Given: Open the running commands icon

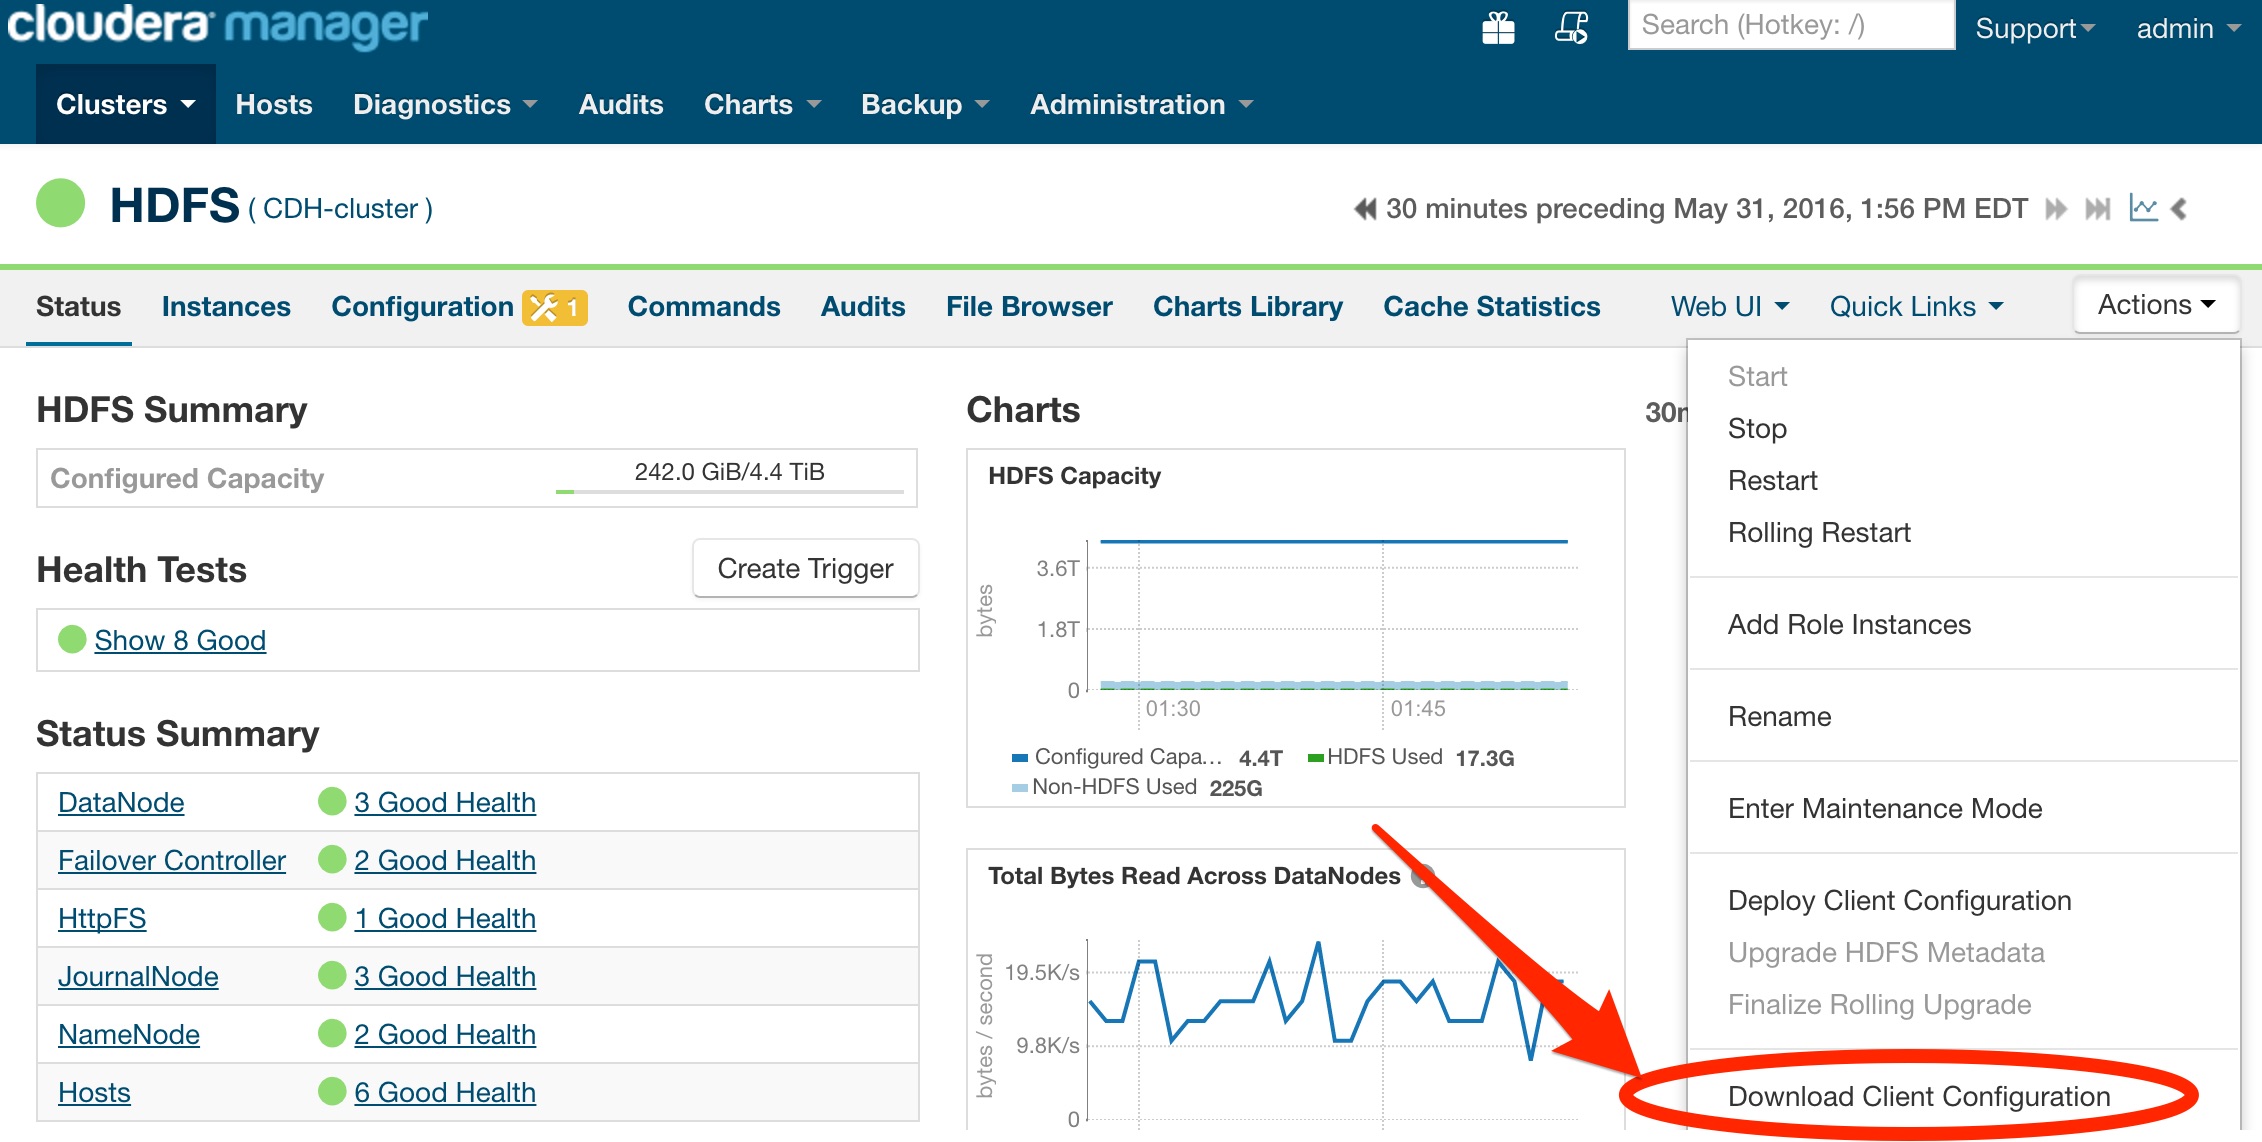Looking at the screenshot, I should (x=1571, y=28).
